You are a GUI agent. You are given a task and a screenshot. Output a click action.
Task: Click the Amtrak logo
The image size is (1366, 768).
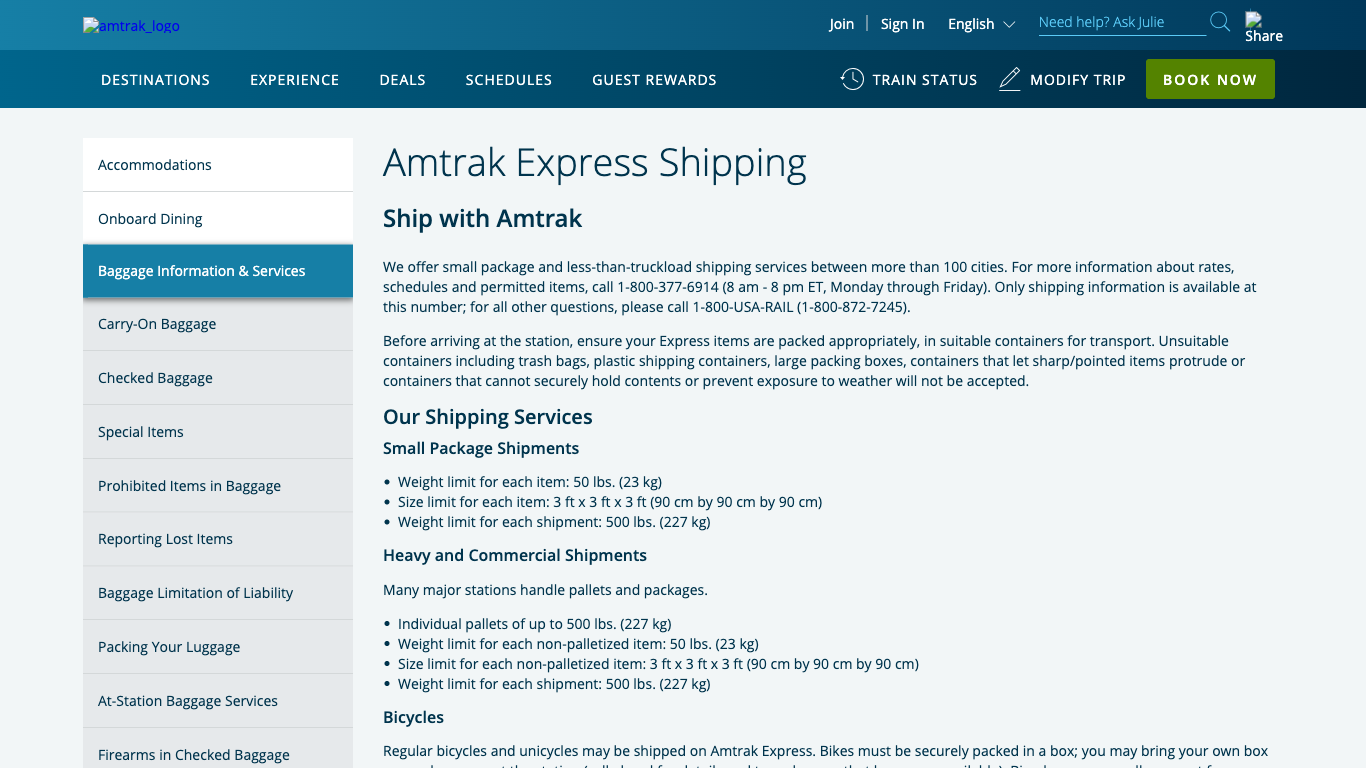[131, 26]
